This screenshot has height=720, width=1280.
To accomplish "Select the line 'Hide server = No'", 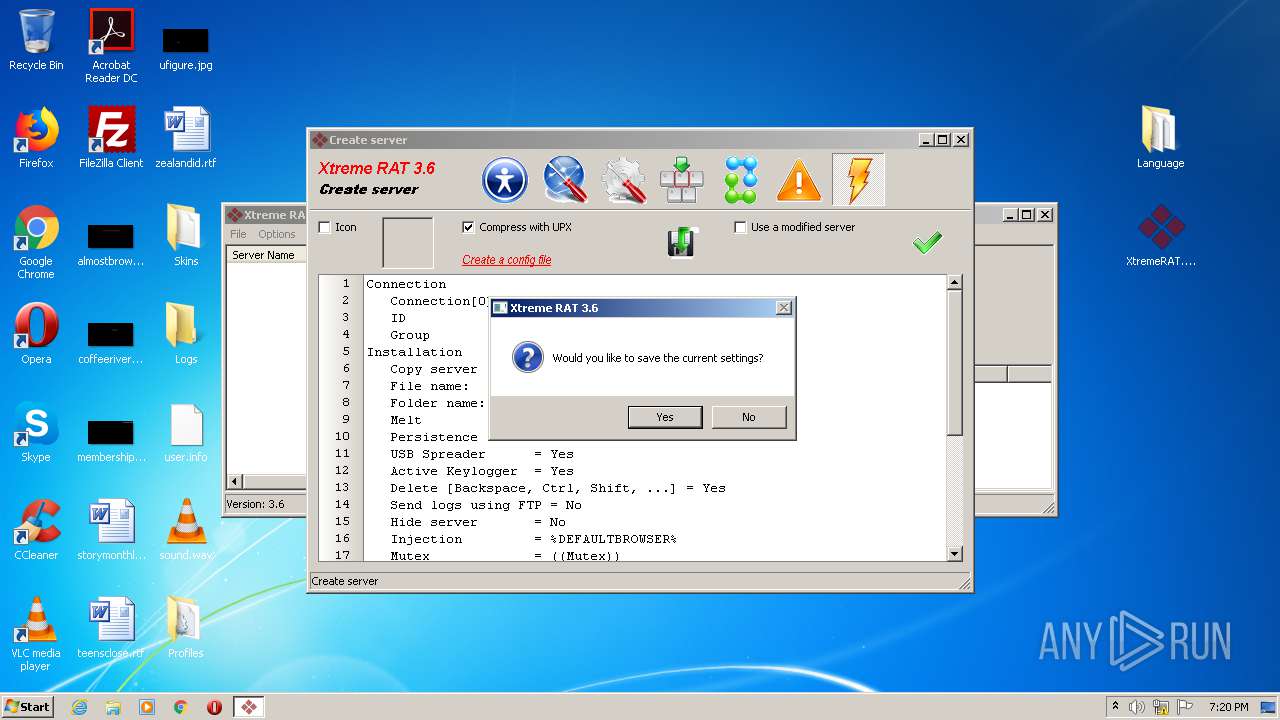I will pos(478,522).
